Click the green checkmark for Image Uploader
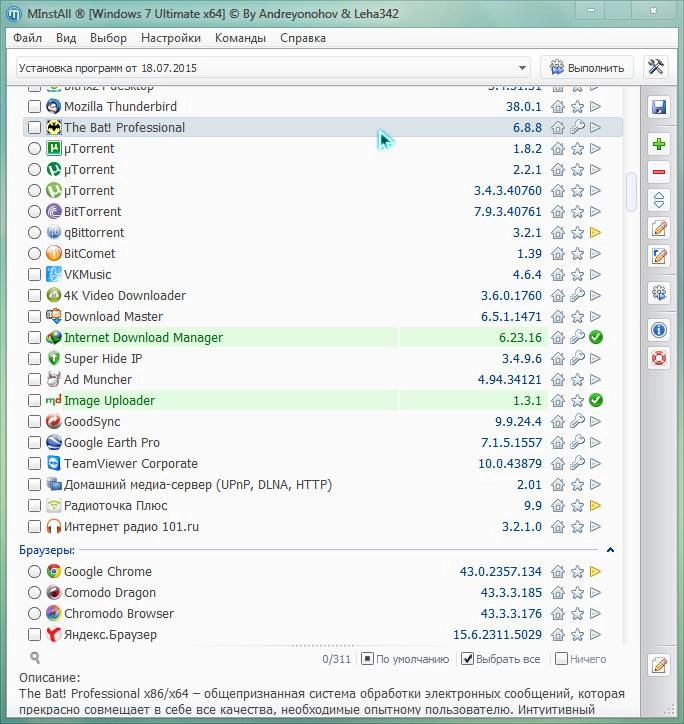This screenshot has height=724, width=684. coord(596,400)
